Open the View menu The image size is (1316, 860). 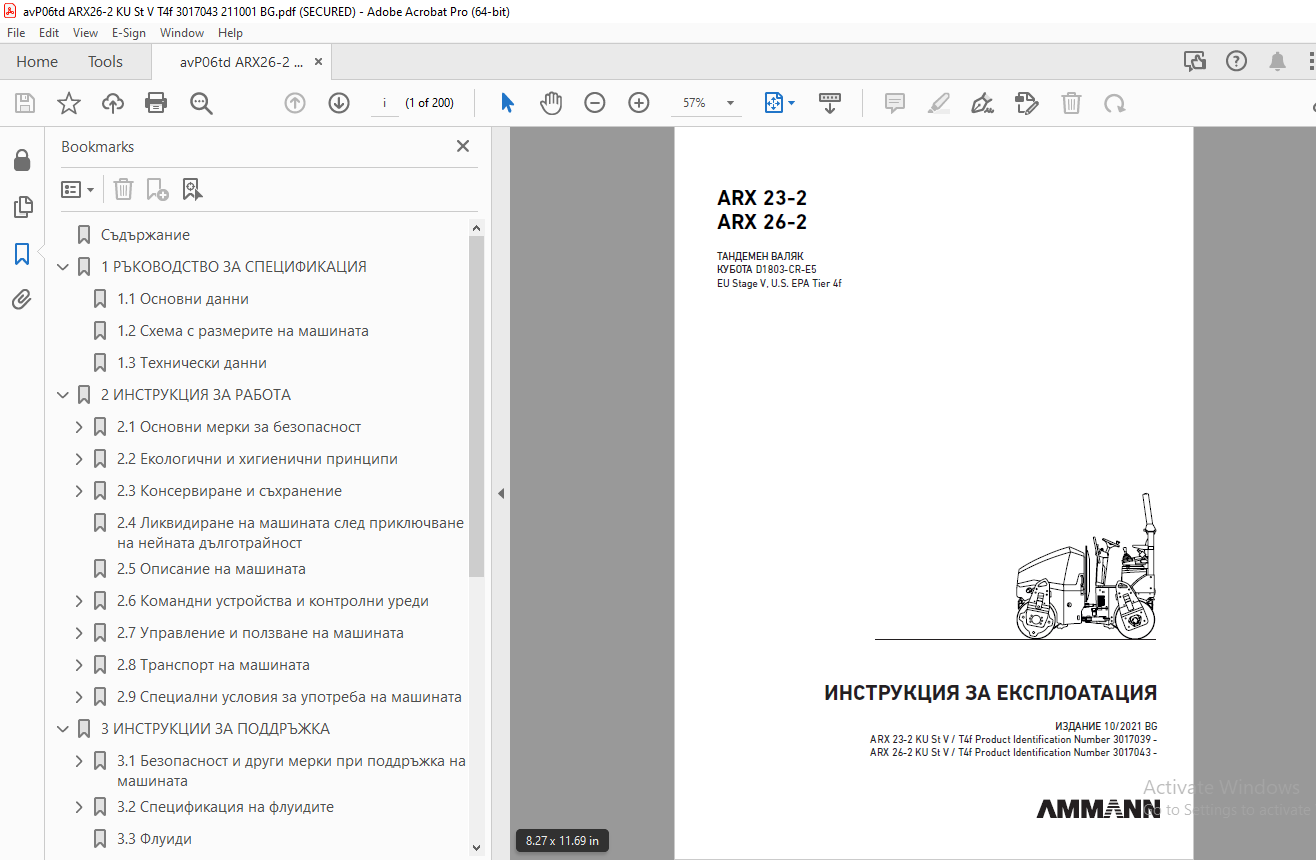(x=85, y=33)
